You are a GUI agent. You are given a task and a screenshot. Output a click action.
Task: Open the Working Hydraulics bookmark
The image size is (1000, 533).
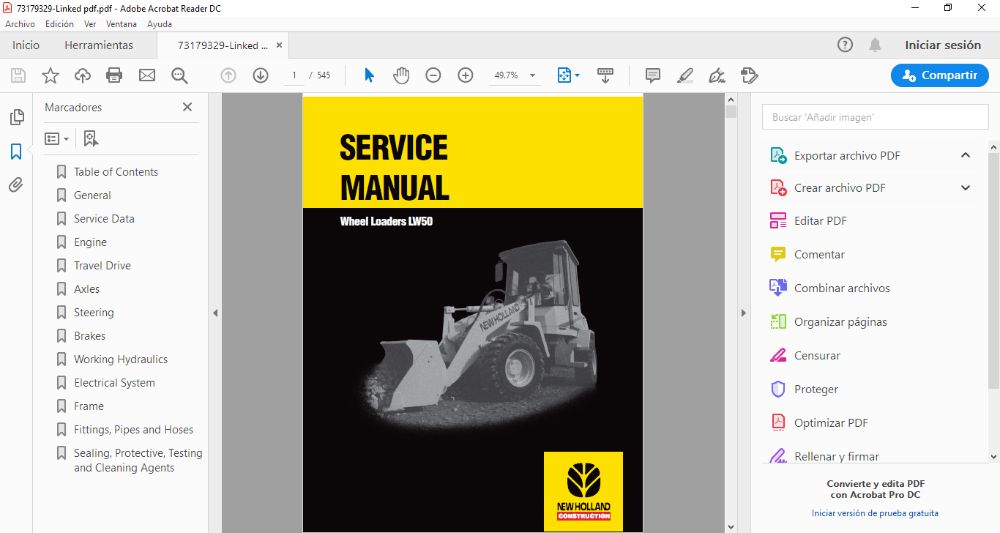click(x=120, y=359)
